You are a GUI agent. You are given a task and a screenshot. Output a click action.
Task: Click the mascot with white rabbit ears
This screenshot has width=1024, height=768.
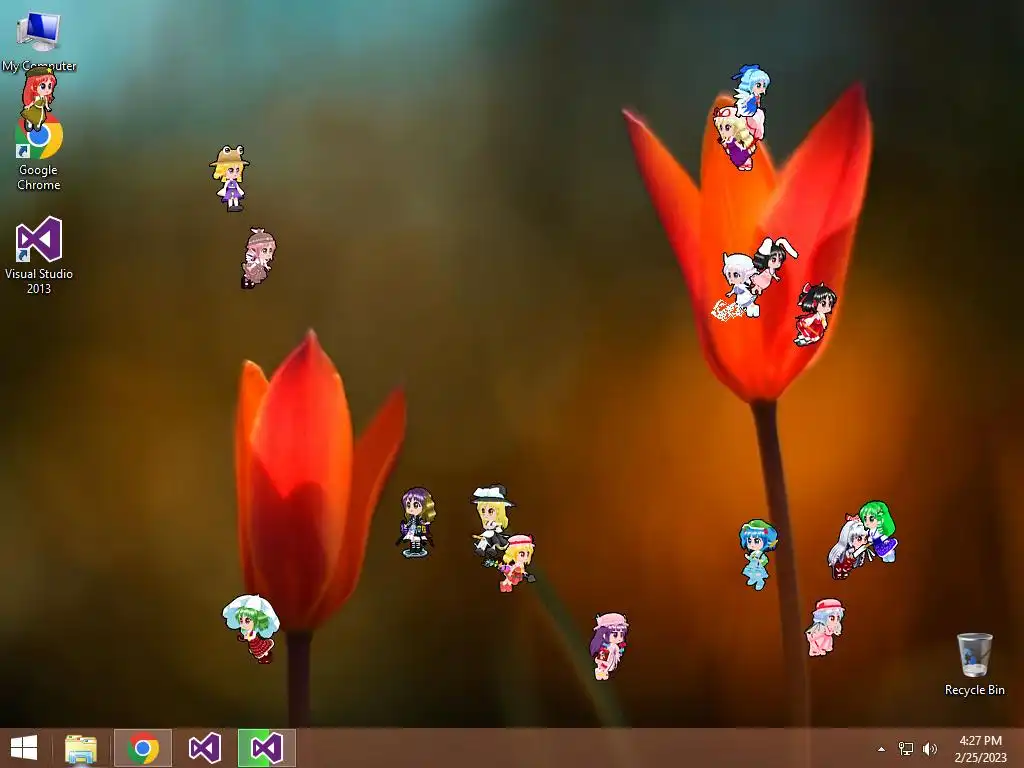pyautogui.click(x=773, y=264)
